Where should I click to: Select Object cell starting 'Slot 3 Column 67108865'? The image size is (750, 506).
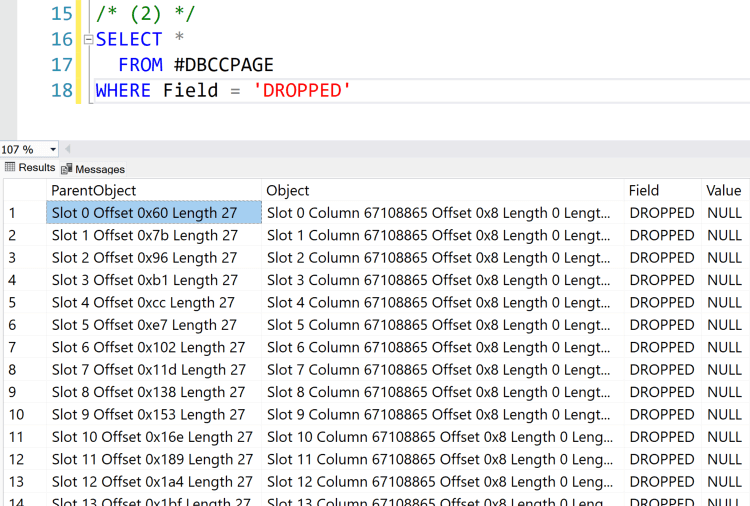pos(442,280)
